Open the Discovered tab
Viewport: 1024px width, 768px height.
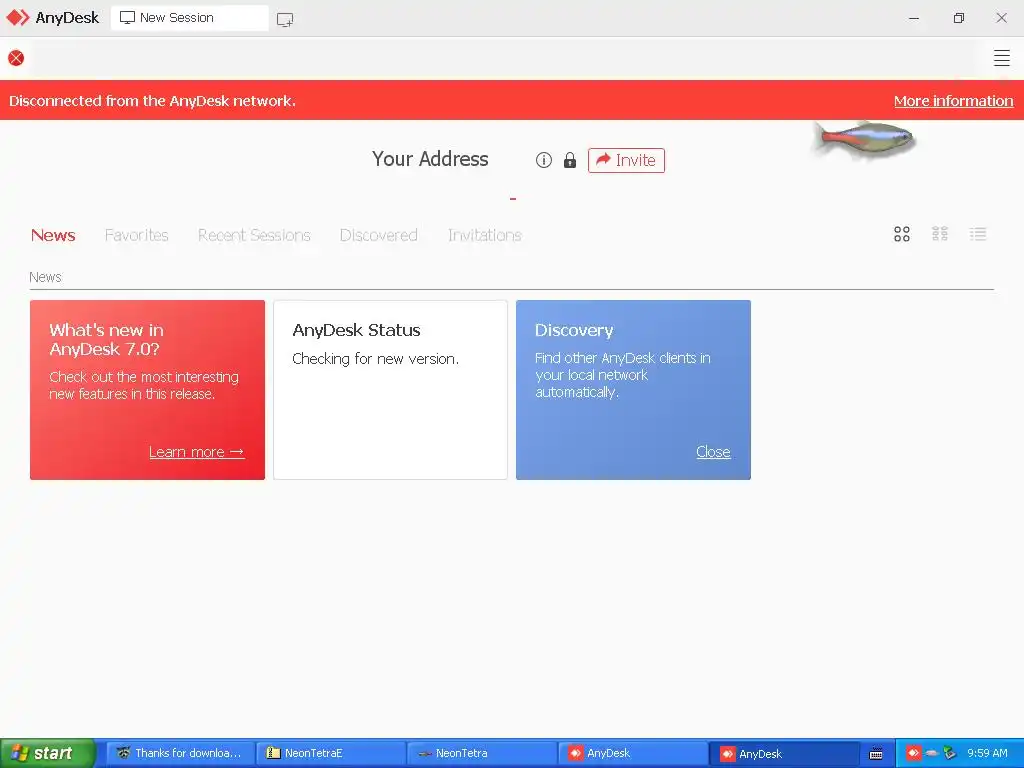(378, 235)
